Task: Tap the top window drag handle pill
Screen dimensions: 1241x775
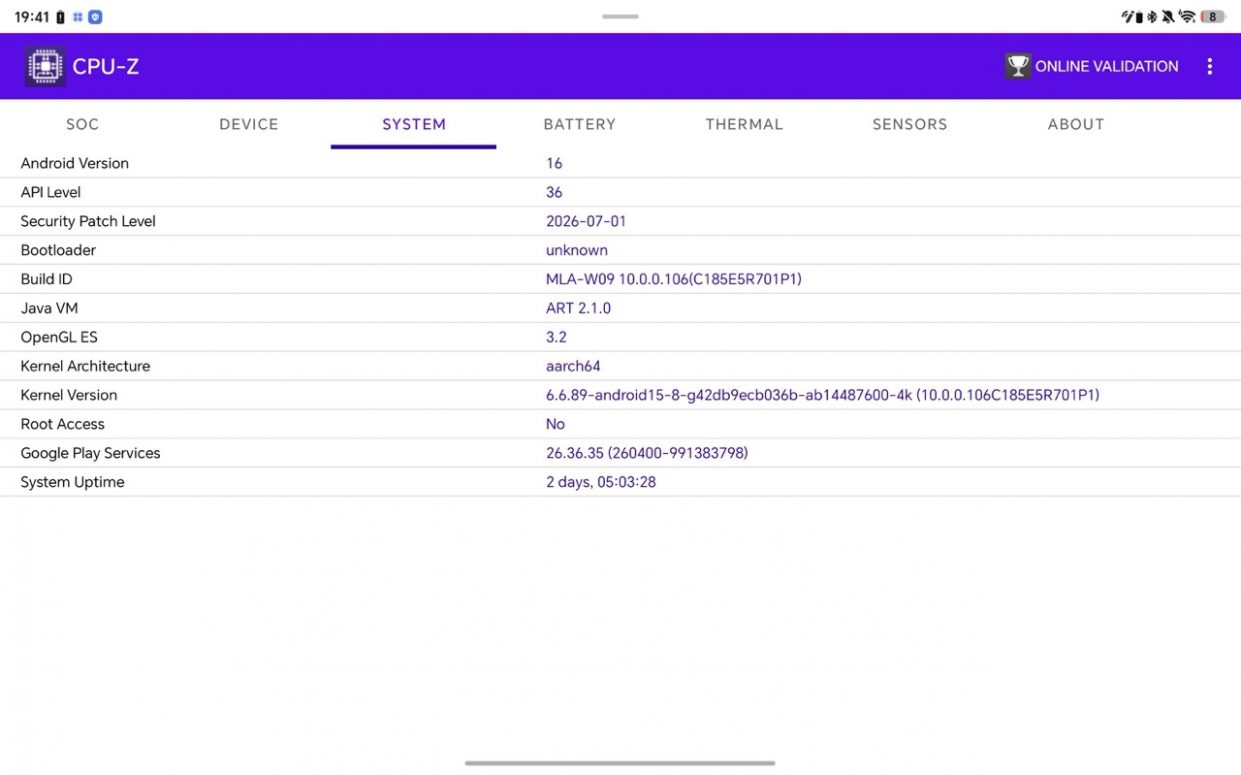Action: pos(620,16)
